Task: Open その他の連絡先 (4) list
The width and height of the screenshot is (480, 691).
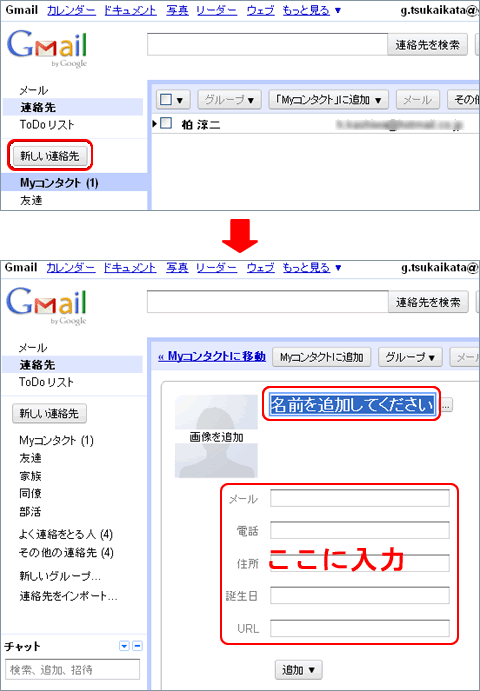Action: pyautogui.click(x=66, y=552)
